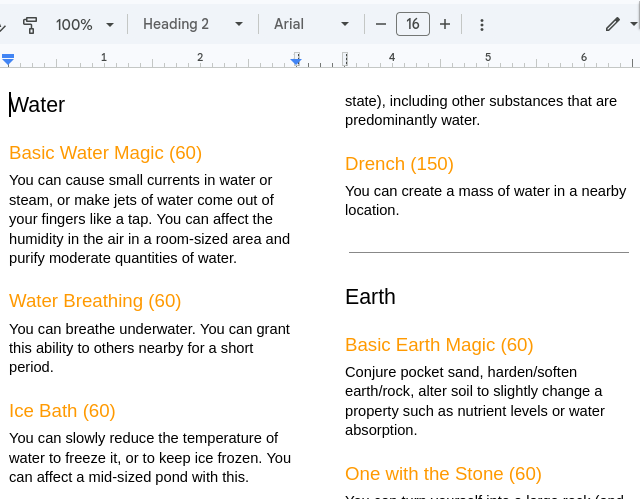Open the Arial font dropdown

pyautogui.click(x=311, y=24)
